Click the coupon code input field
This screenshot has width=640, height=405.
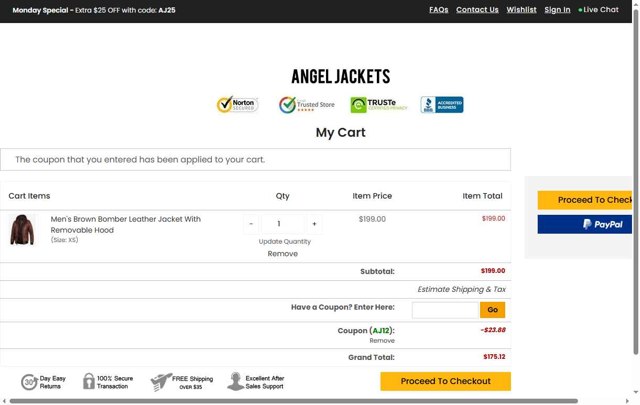(445, 310)
